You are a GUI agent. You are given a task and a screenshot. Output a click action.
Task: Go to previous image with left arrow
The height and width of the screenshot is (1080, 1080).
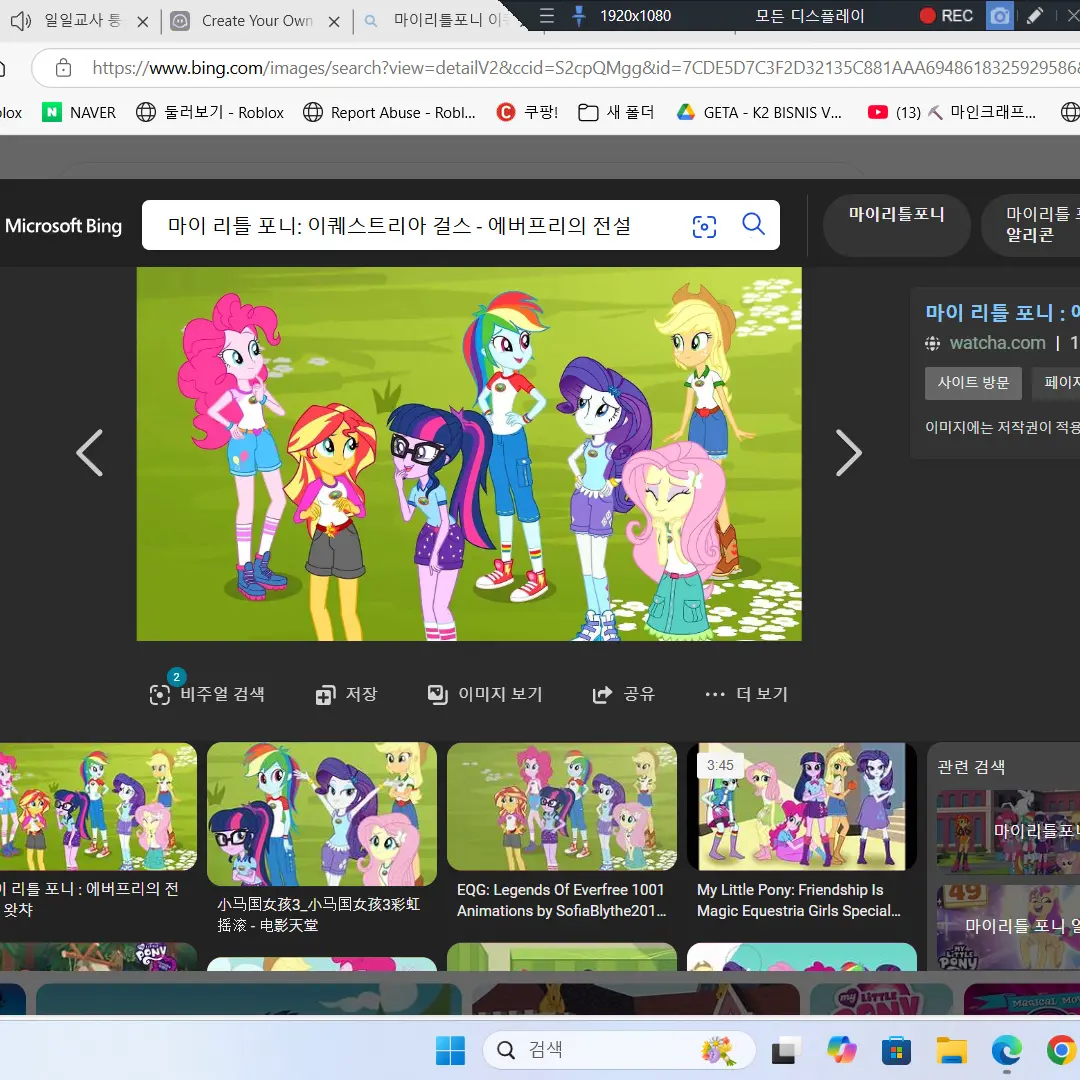coord(90,453)
